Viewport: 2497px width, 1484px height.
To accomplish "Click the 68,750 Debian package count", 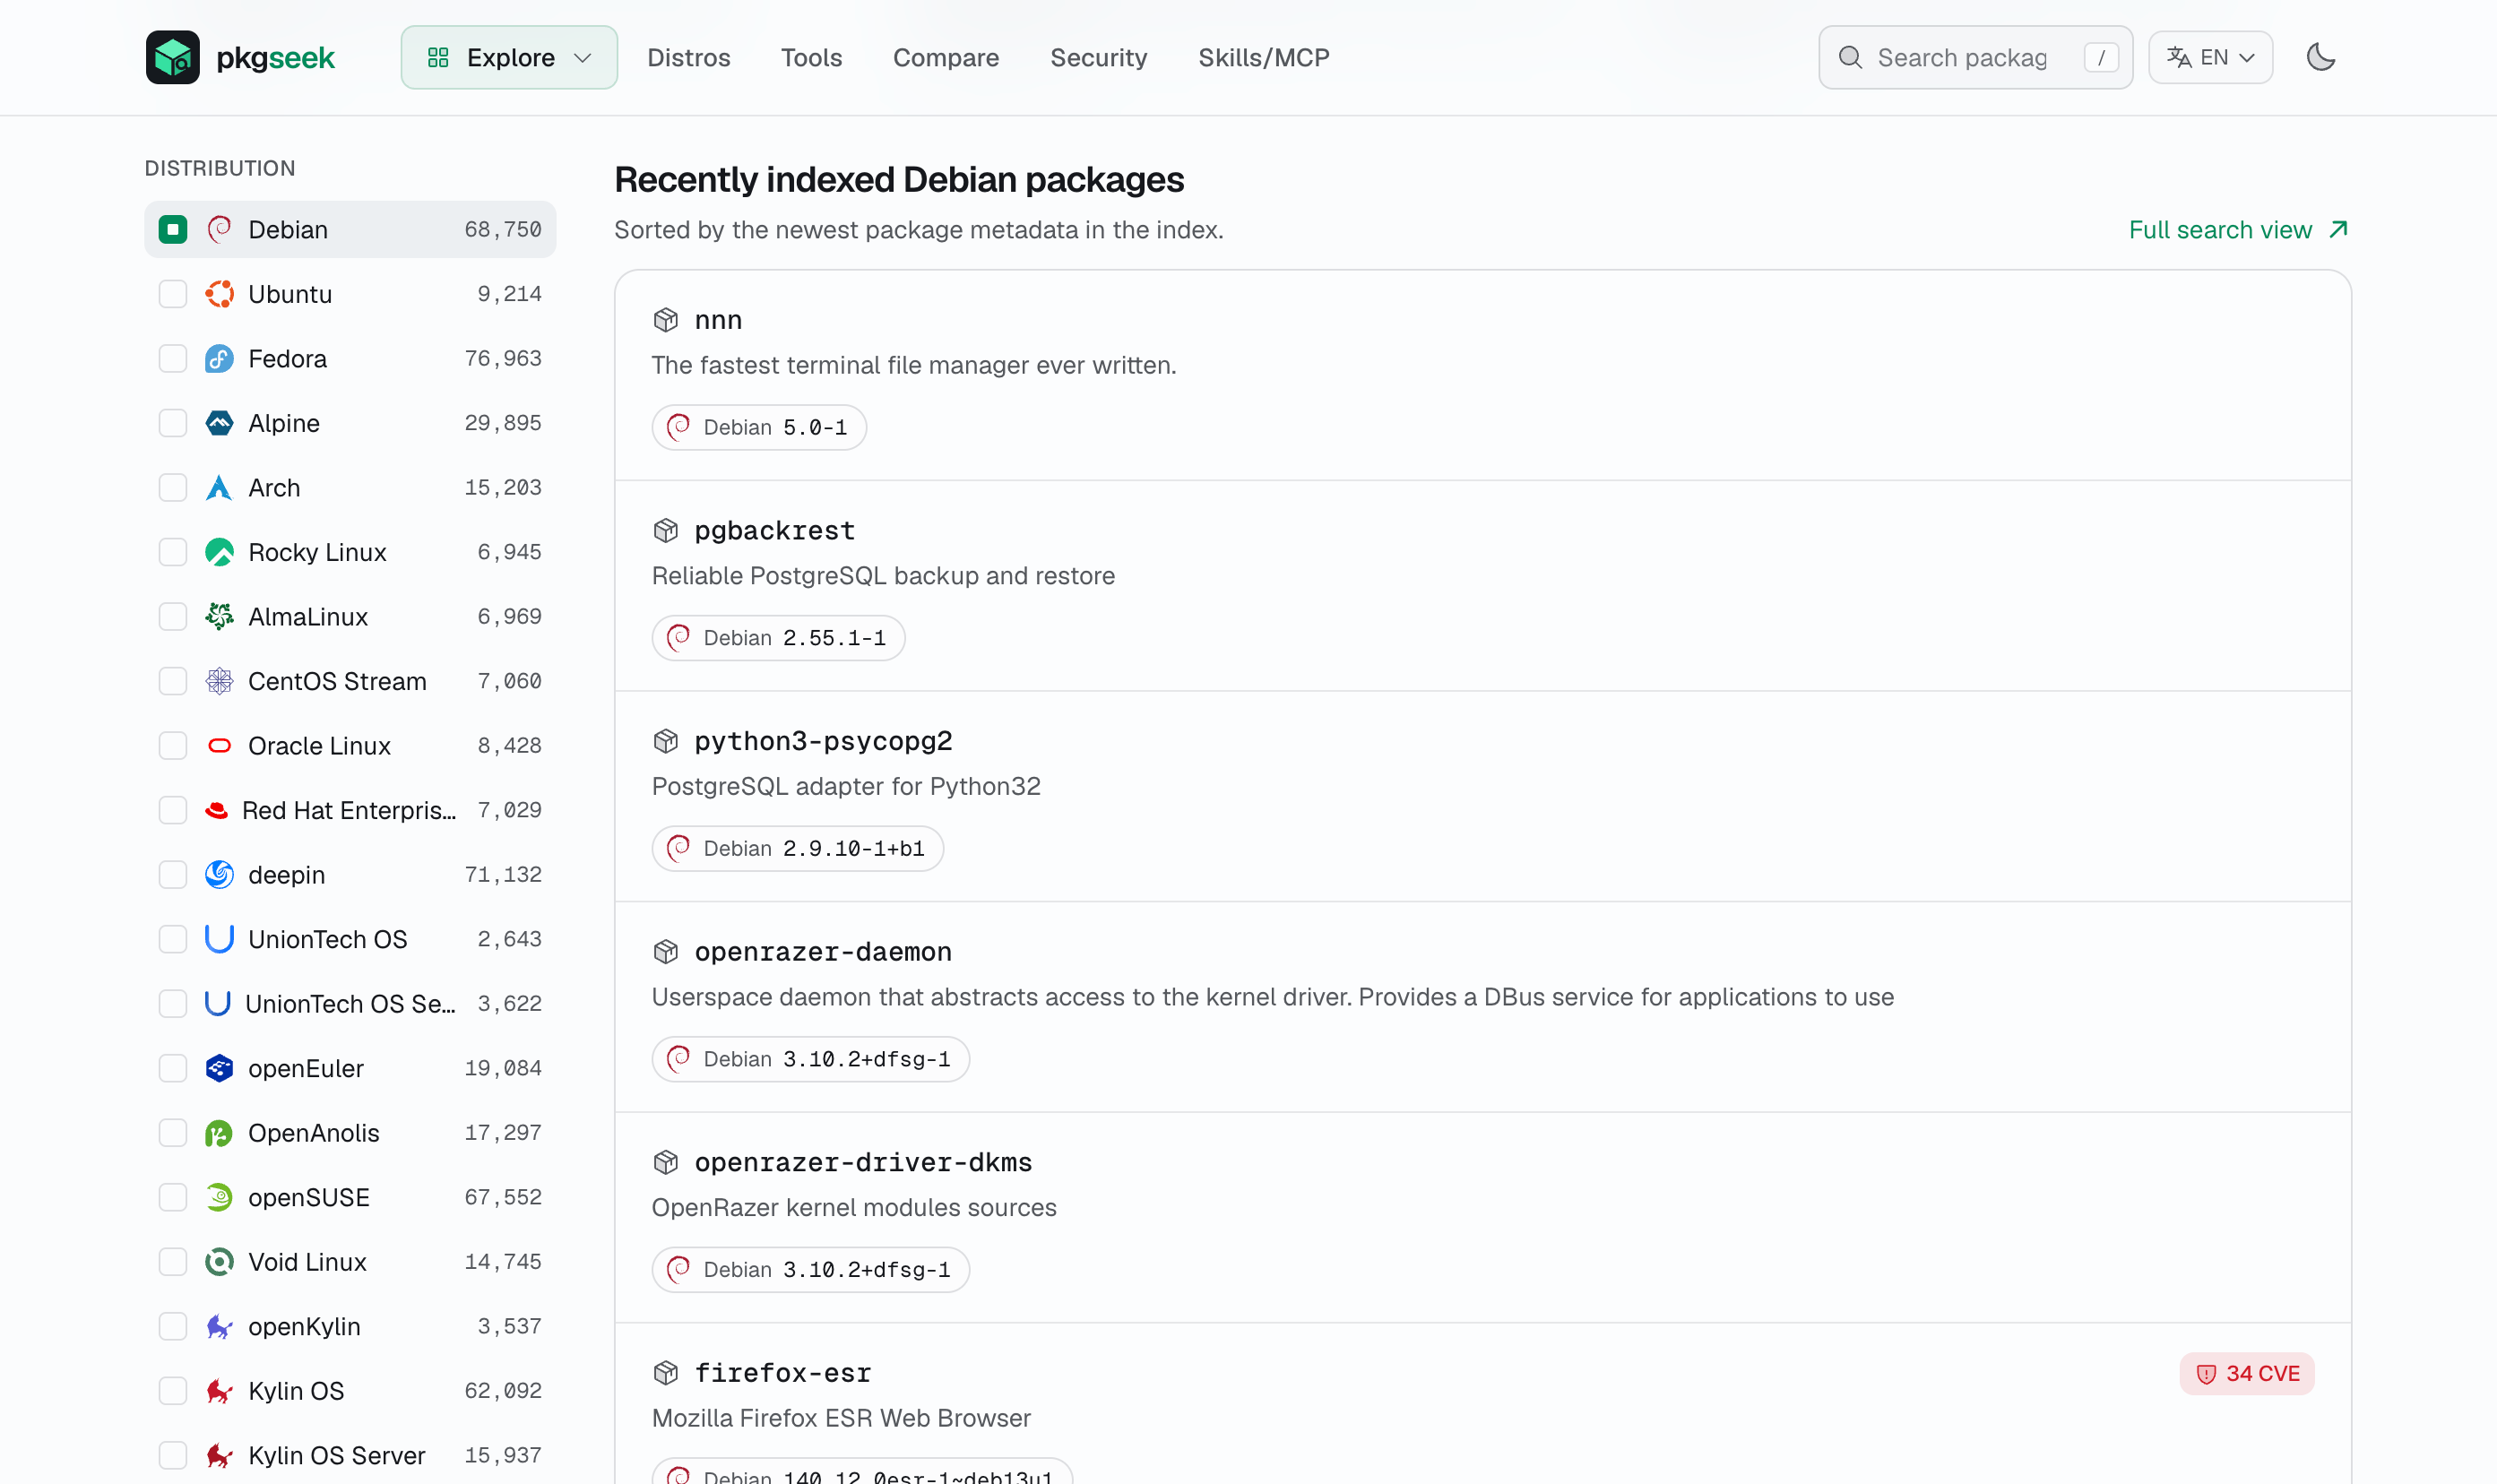I will [x=503, y=229].
